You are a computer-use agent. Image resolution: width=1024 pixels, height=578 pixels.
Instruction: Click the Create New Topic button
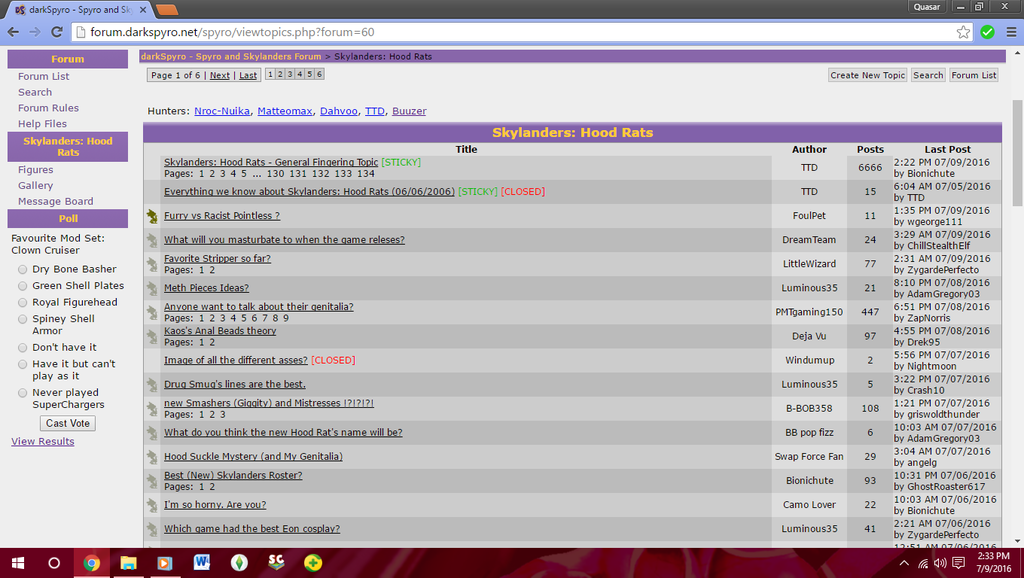(867, 75)
